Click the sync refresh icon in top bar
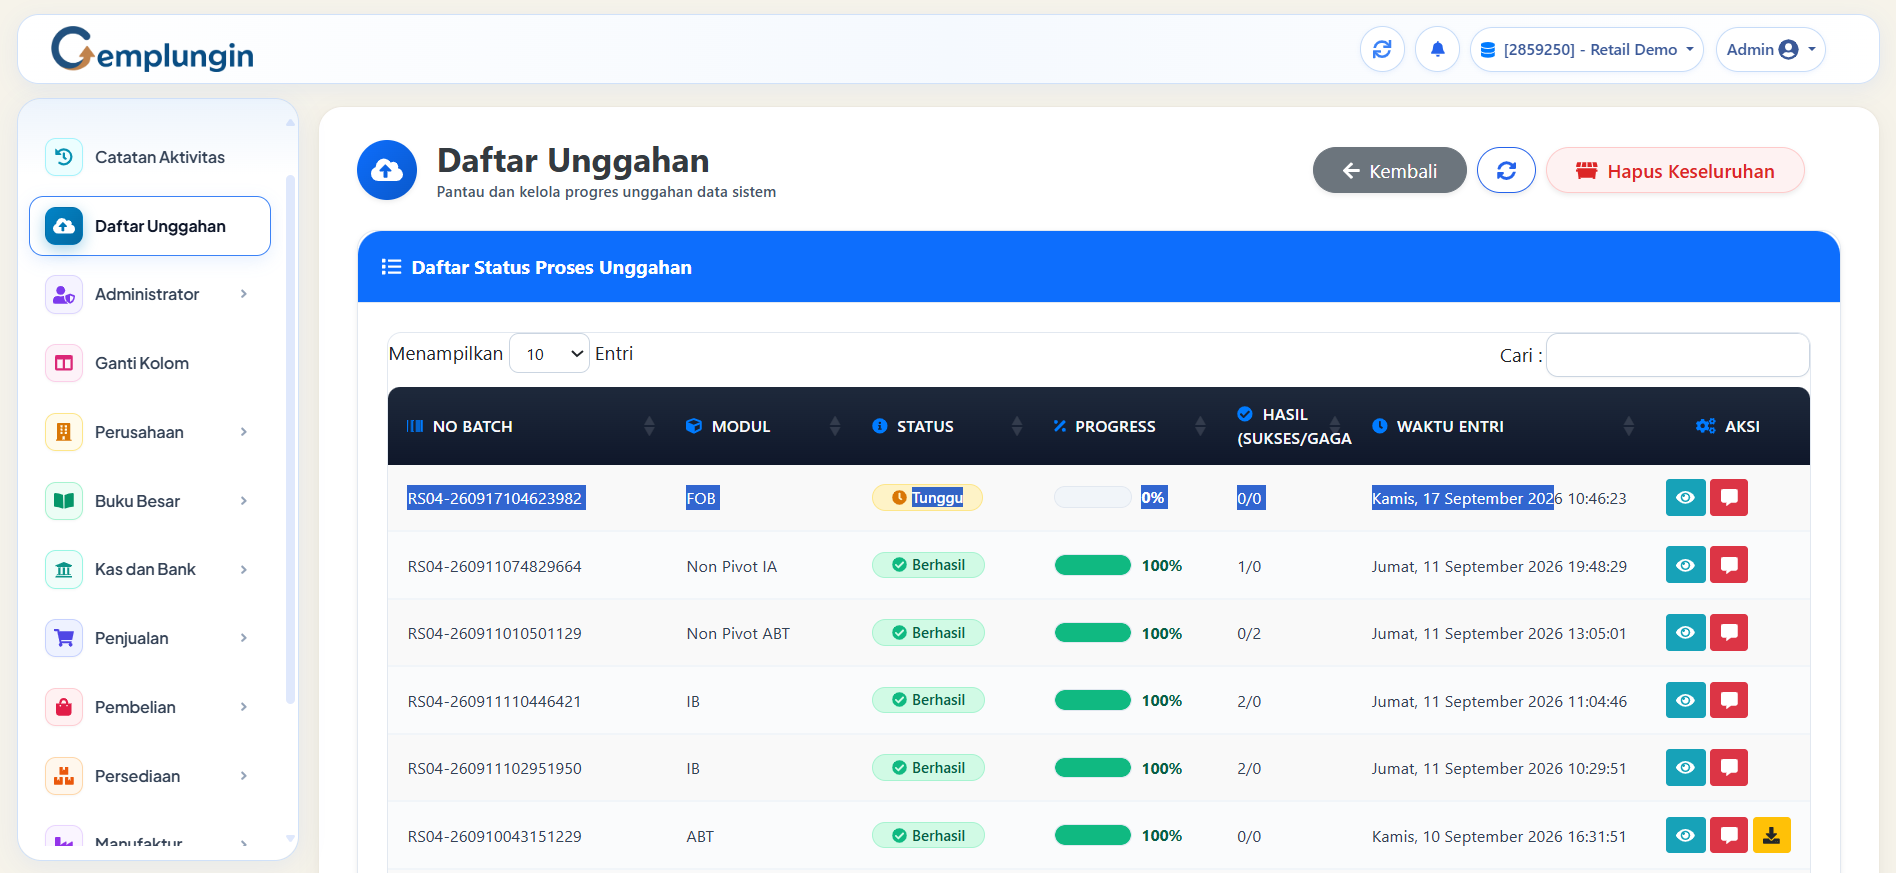The width and height of the screenshot is (1896, 873). pos(1382,49)
